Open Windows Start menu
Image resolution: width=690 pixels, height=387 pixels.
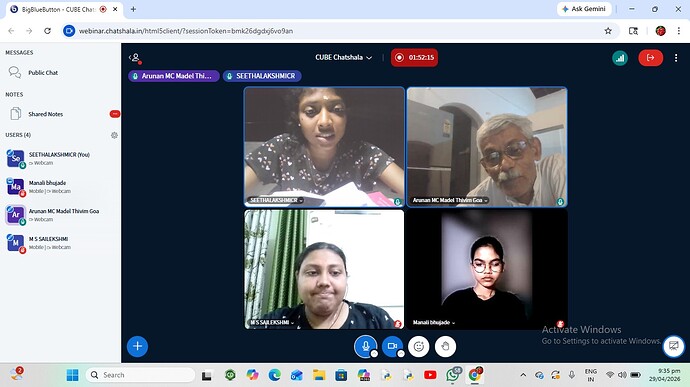(x=72, y=375)
